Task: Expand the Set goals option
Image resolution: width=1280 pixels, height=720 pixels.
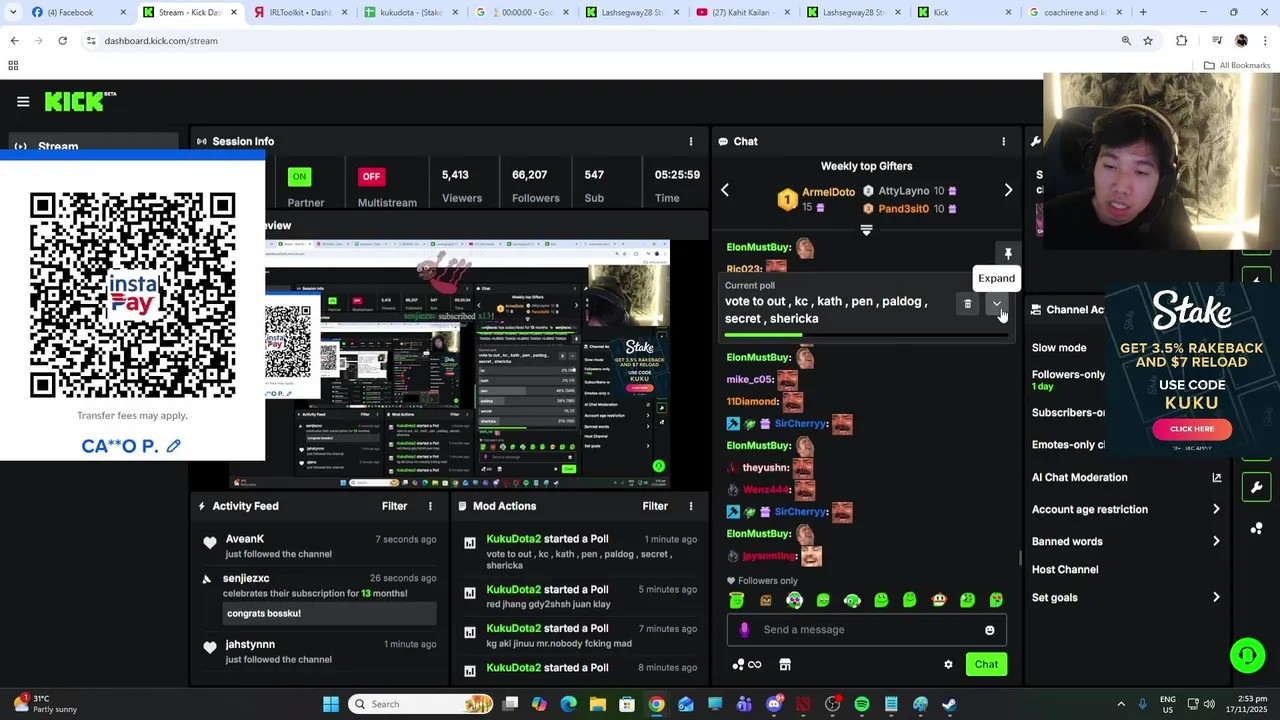Action: coord(1126,597)
